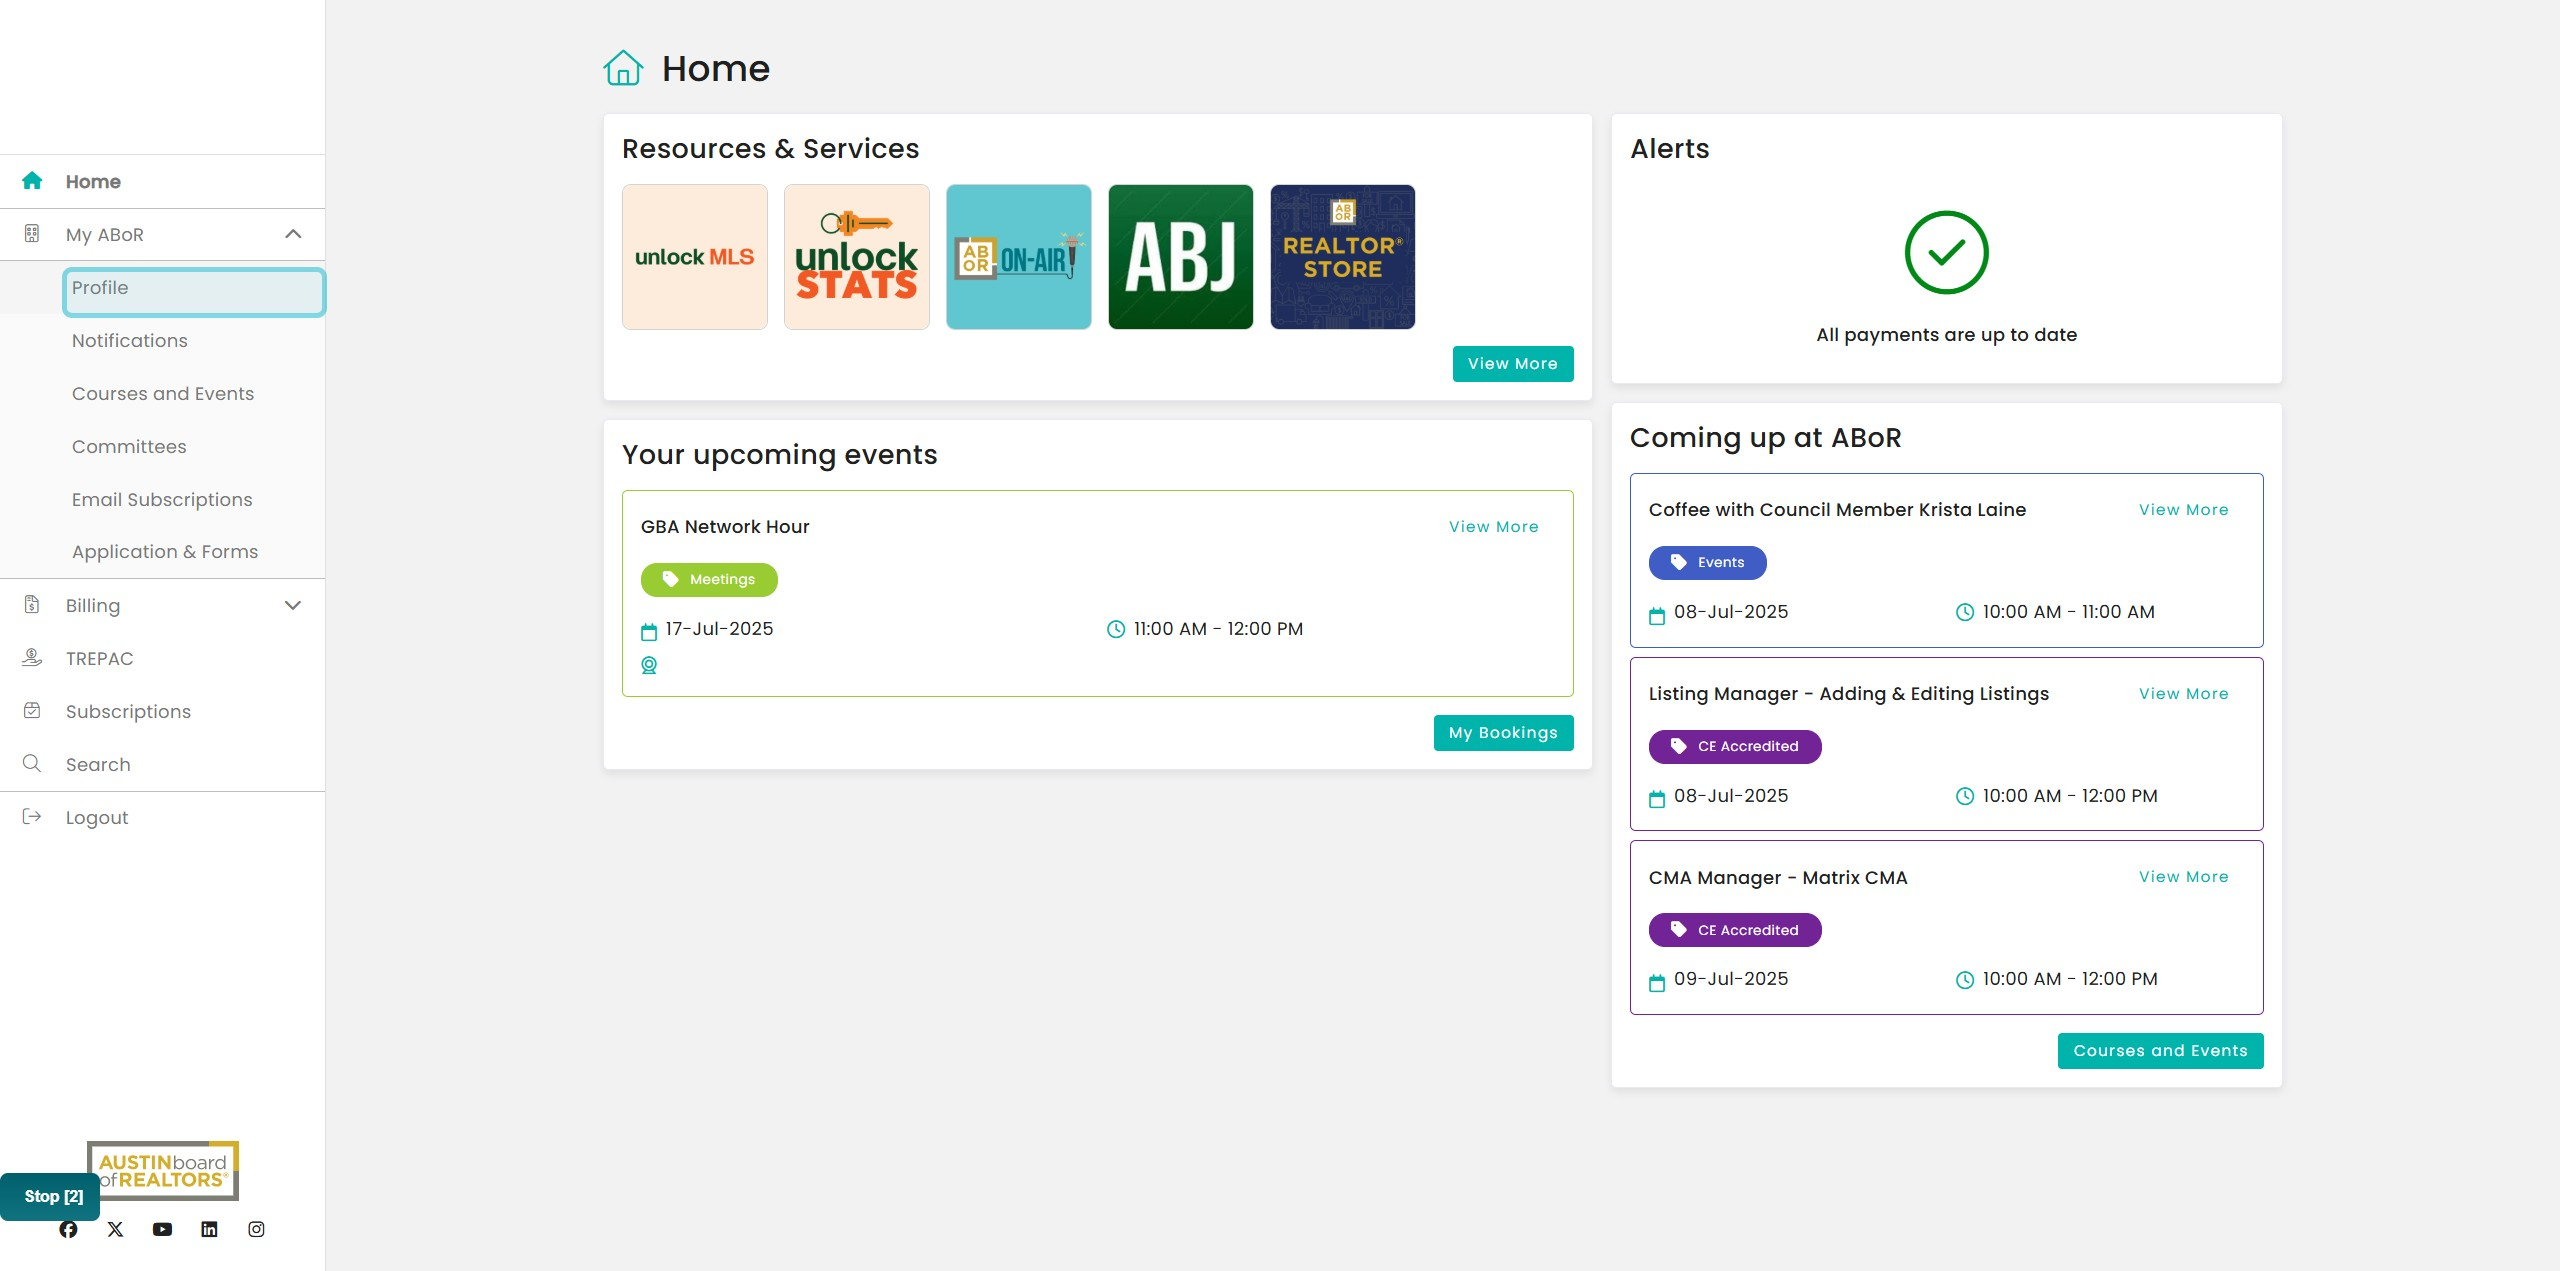The width and height of the screenshot is (2560, 1271).
Task: Click the X (Twitter) social icon
Action: point(115,1229)
